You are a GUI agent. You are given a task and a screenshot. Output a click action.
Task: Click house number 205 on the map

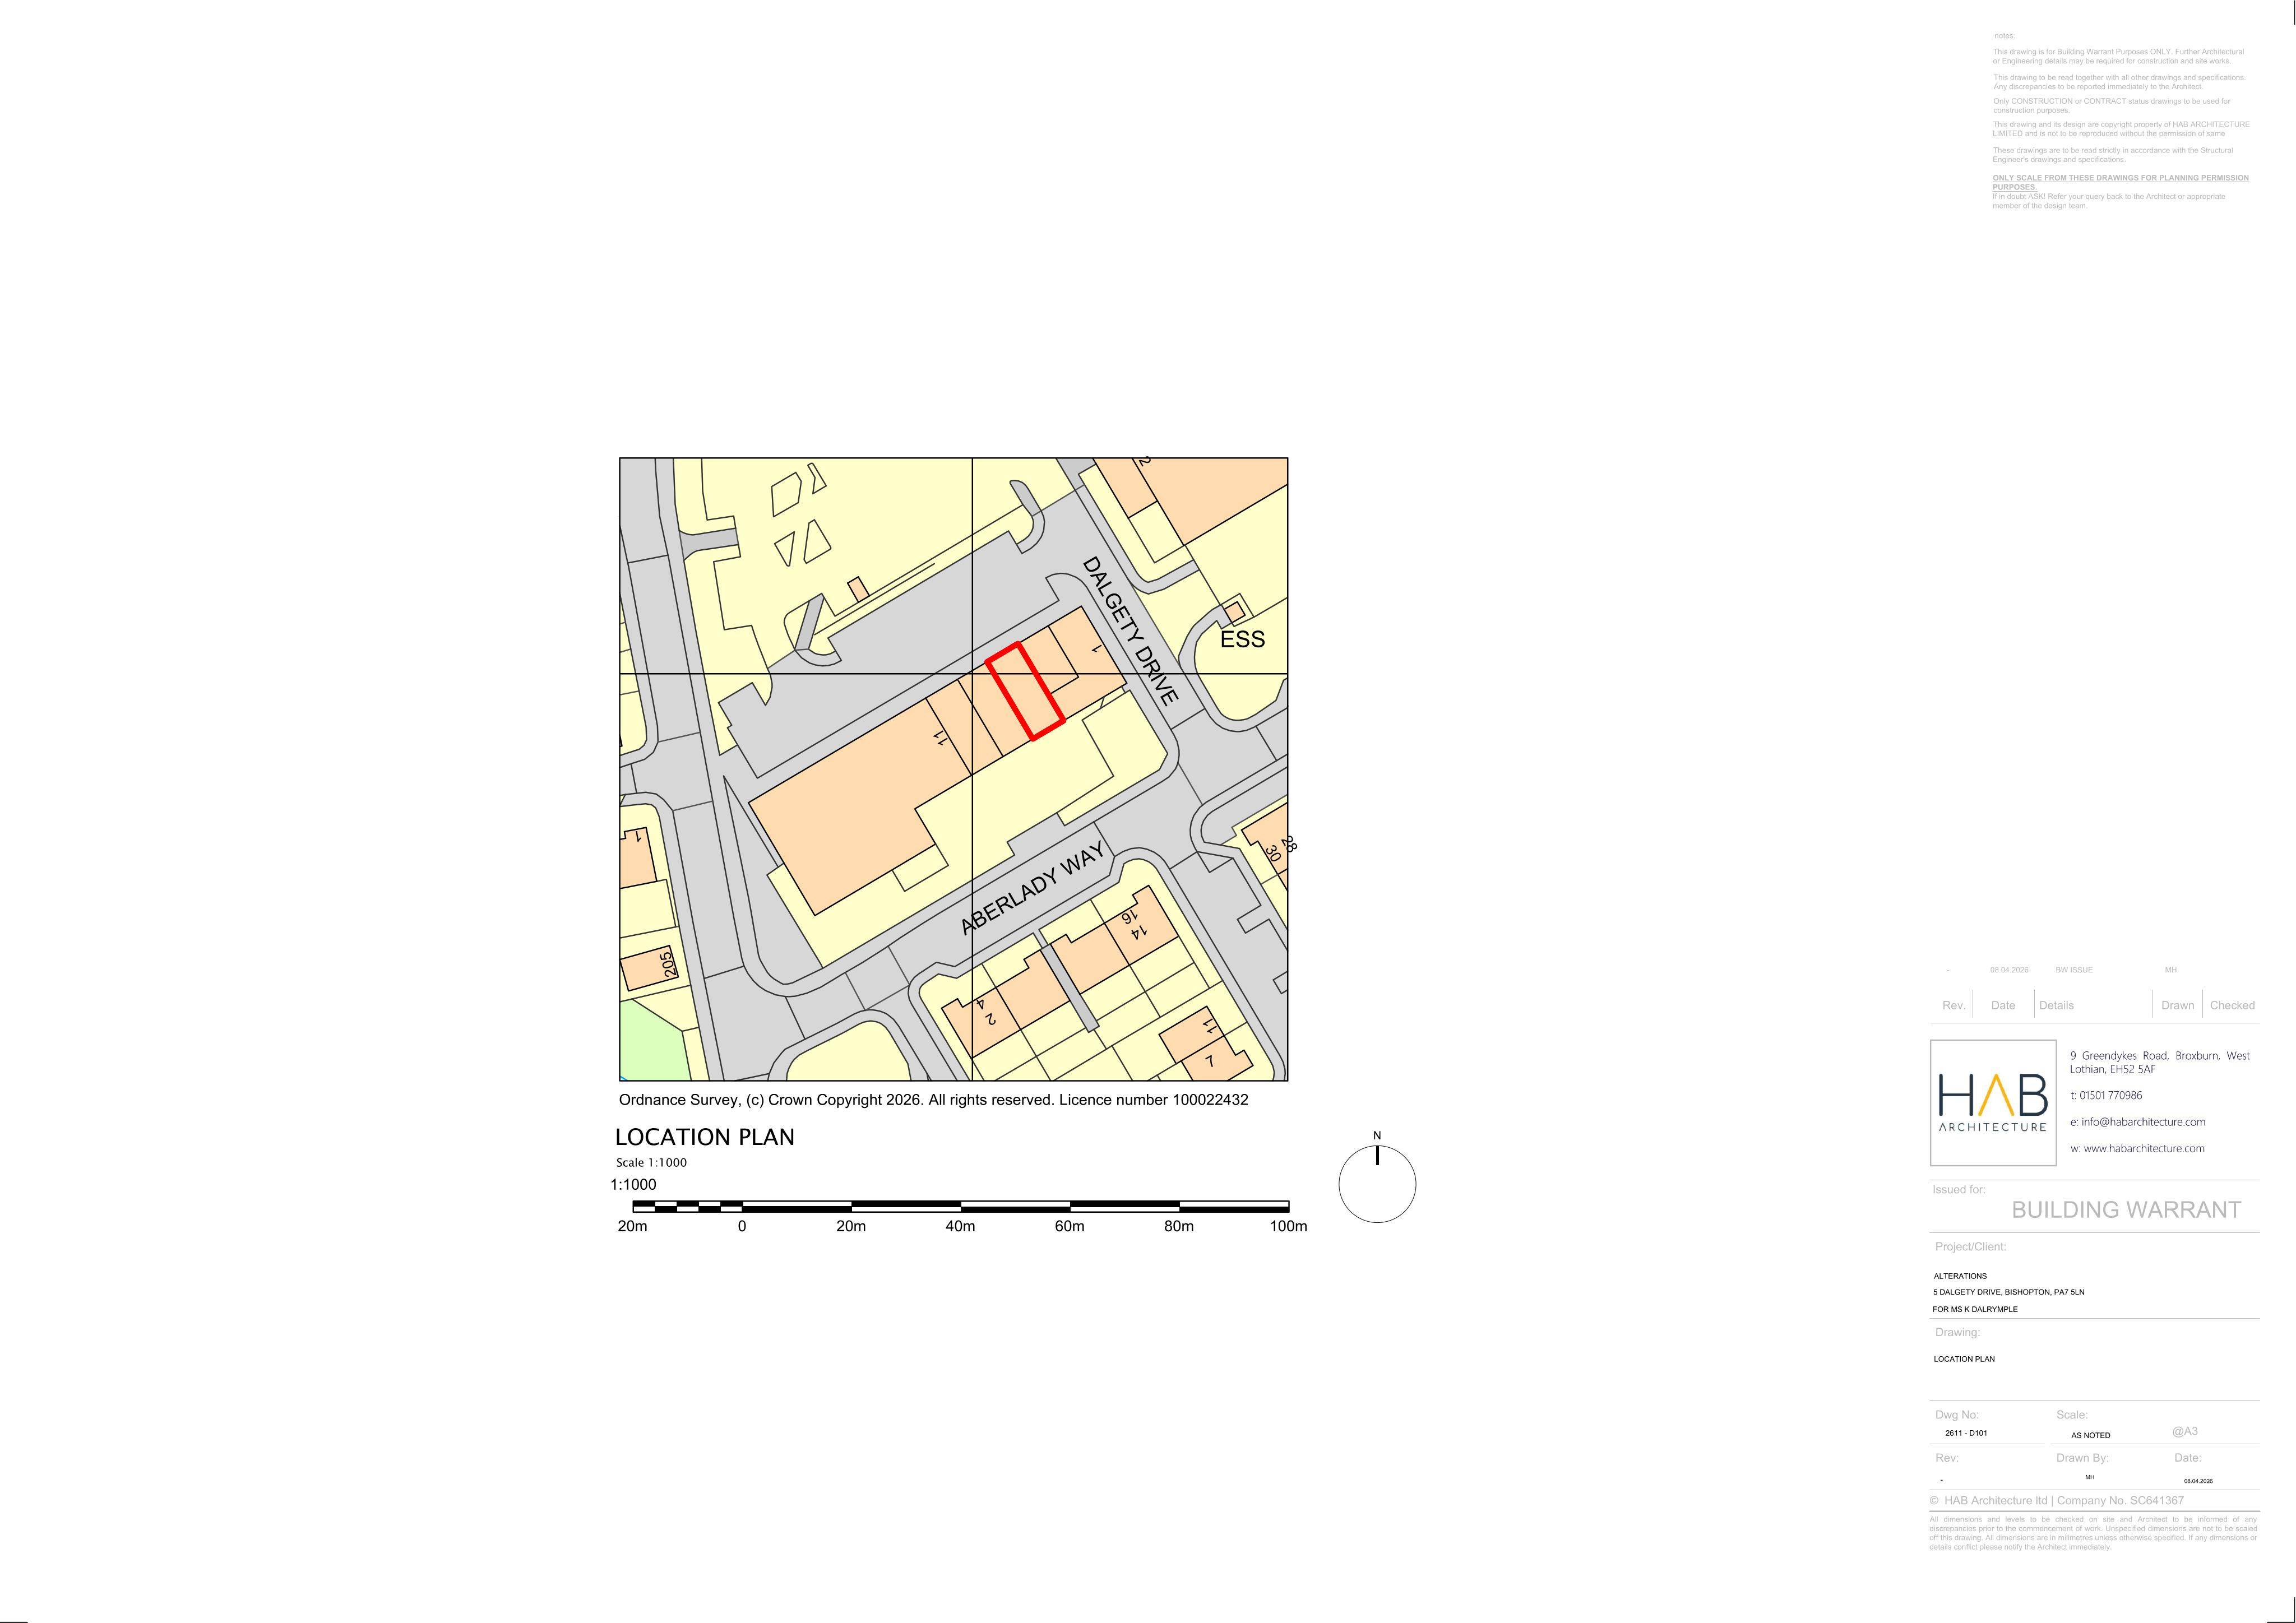pyautogui.click(x=668, y=964)
